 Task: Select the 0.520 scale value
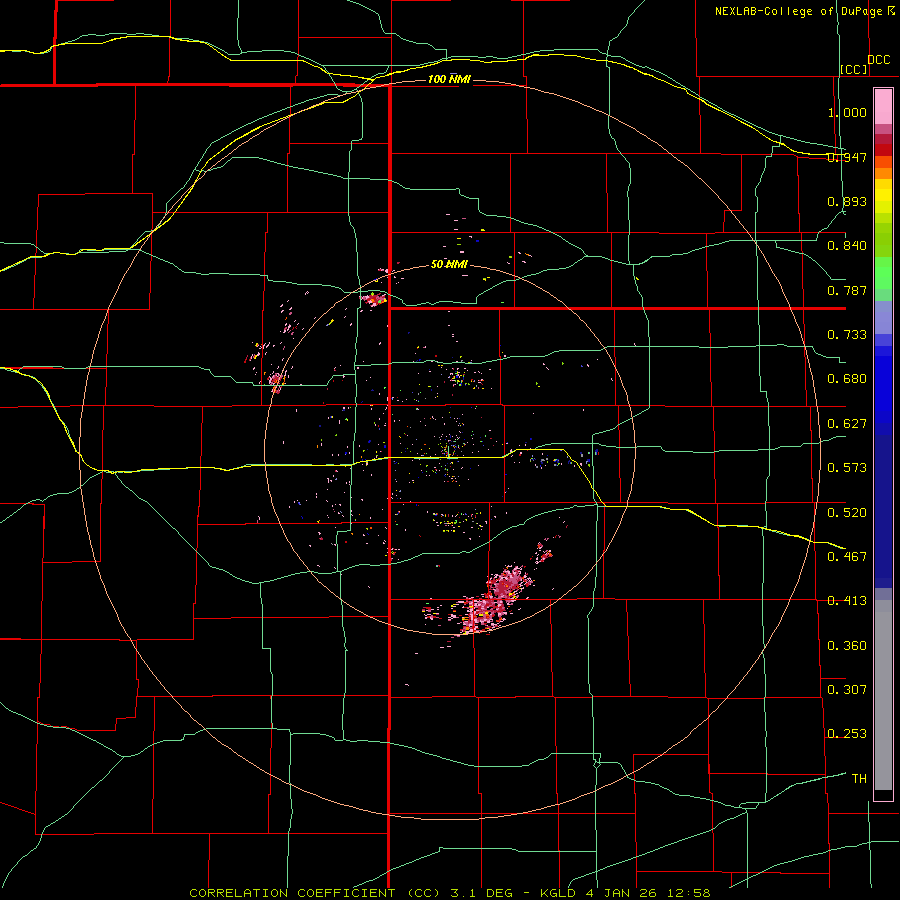click(x=847, y=513)
